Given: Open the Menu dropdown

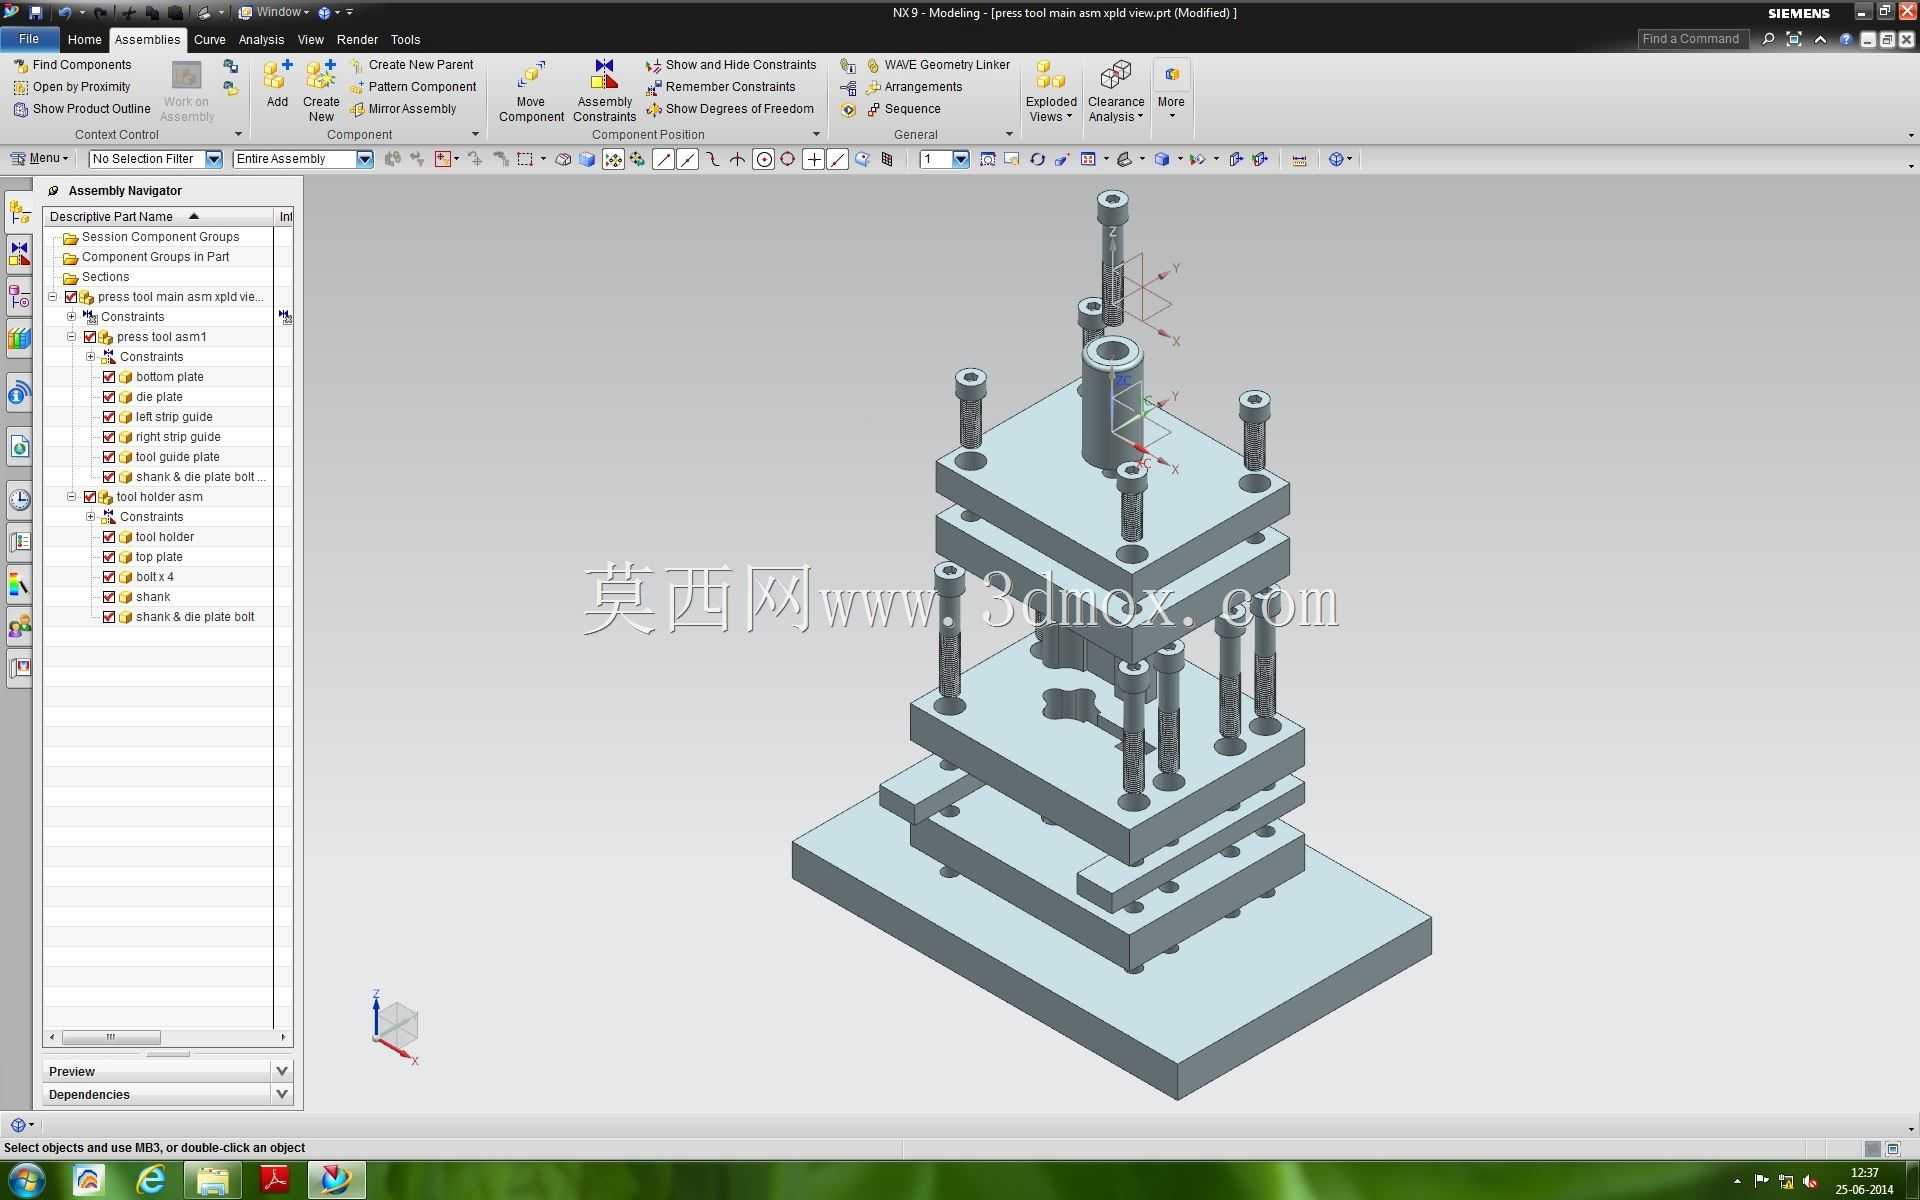Looking at the screenshot, I should click(x=39, y=159).
